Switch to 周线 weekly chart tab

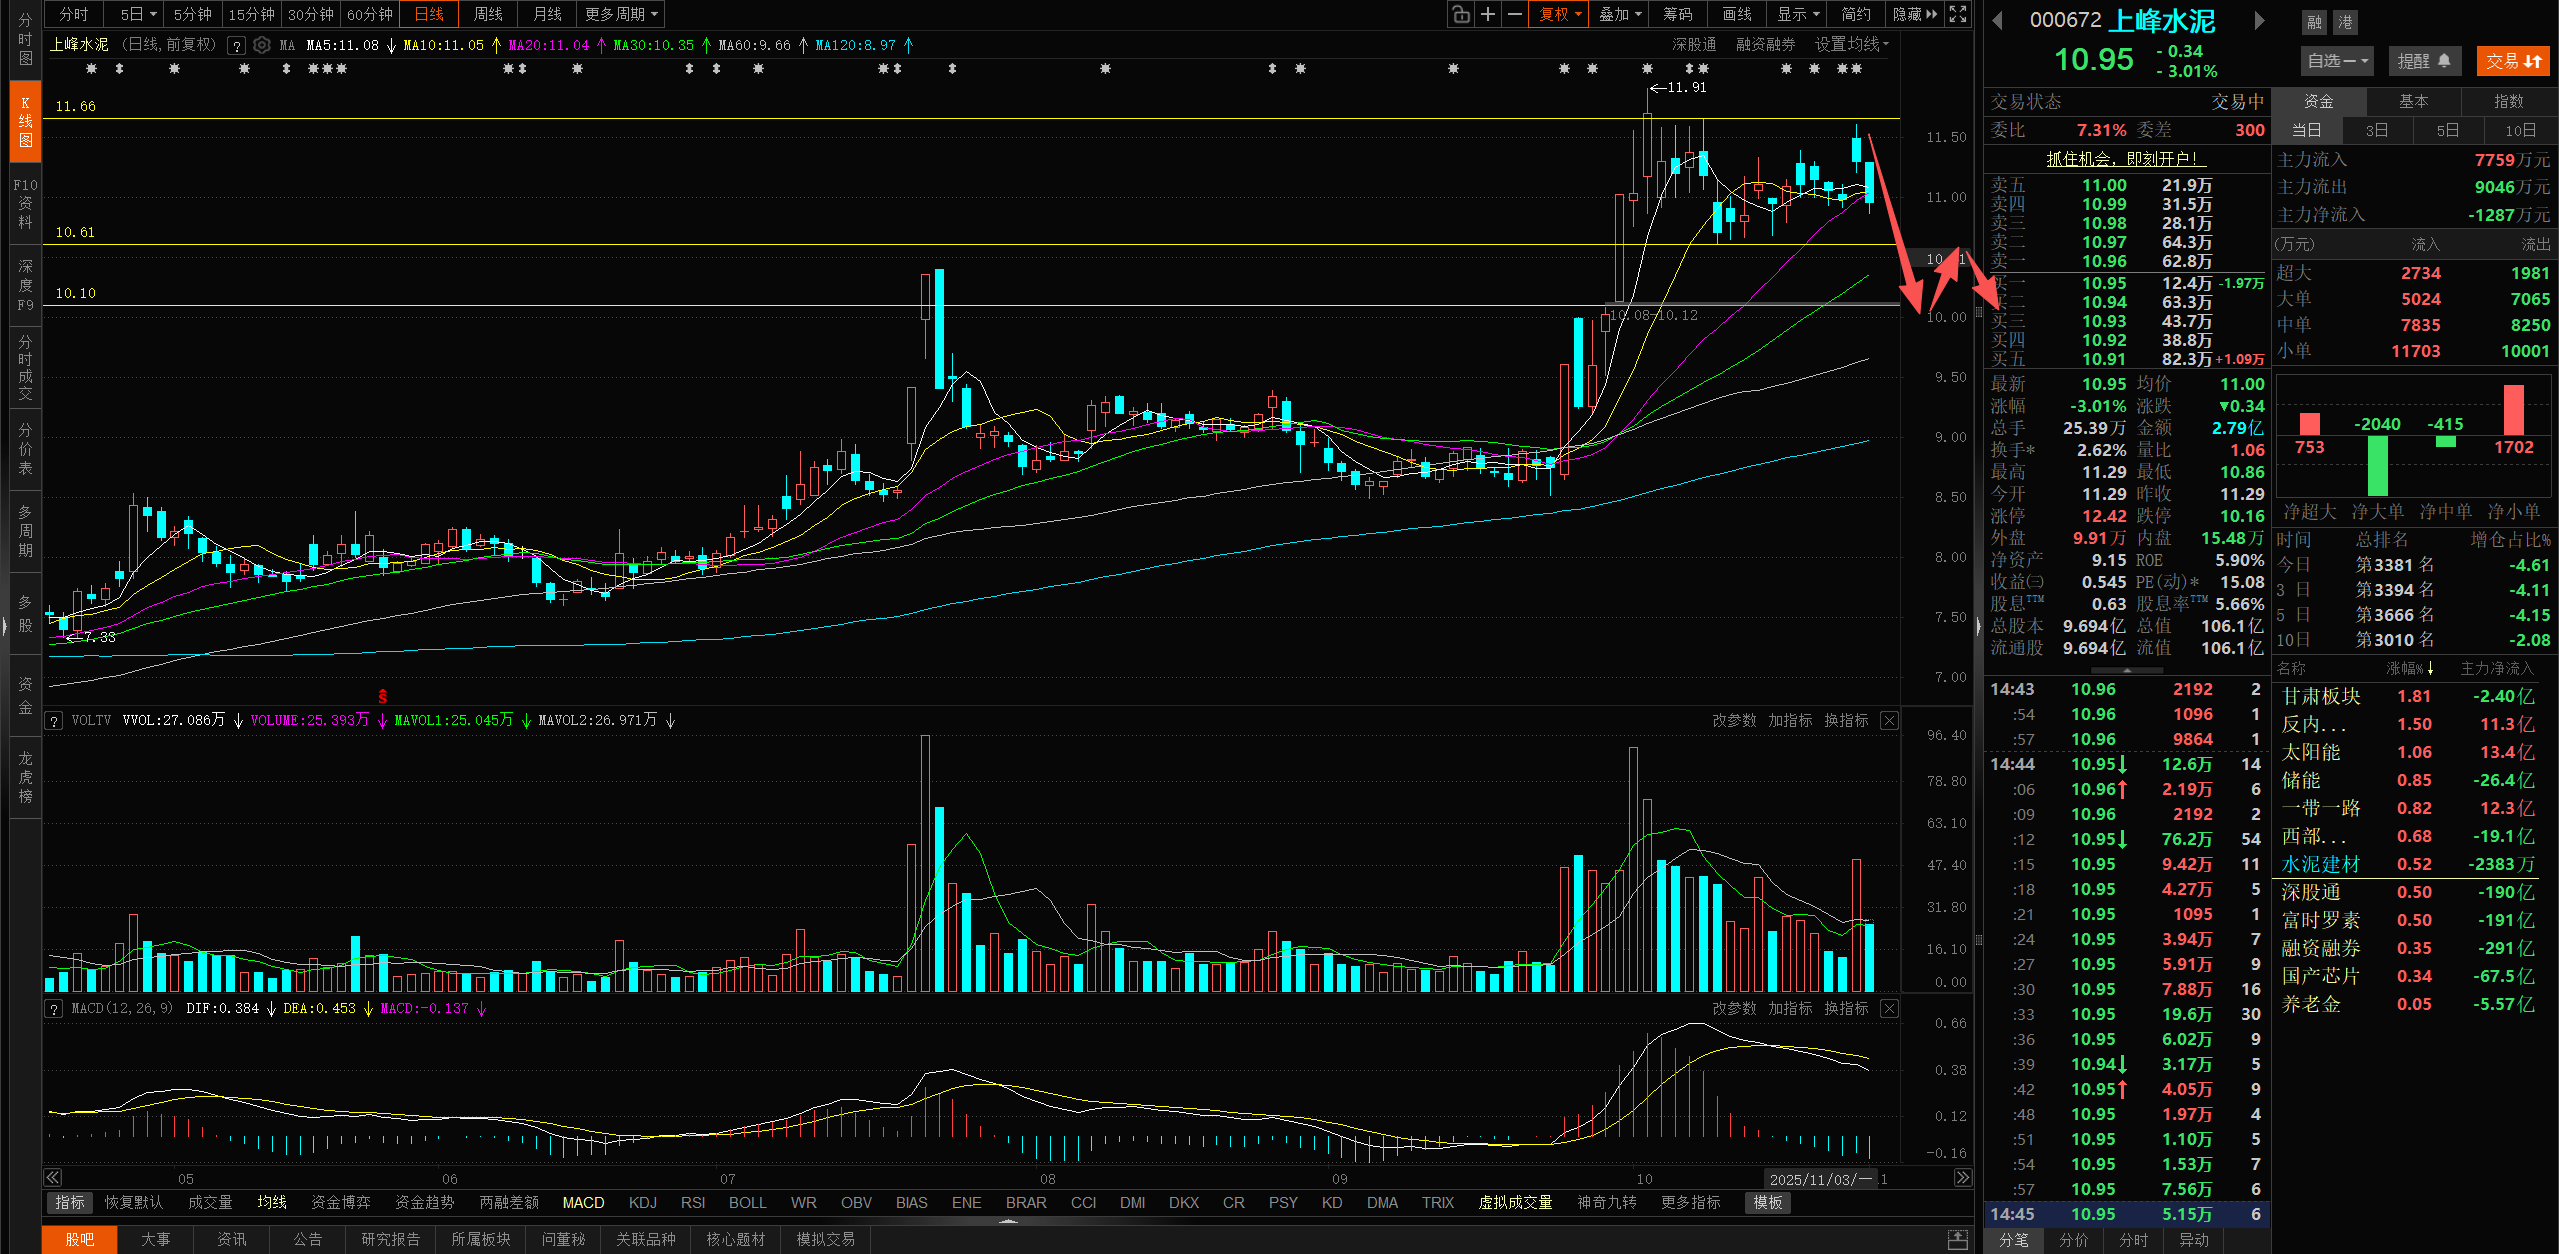[488, 14]
